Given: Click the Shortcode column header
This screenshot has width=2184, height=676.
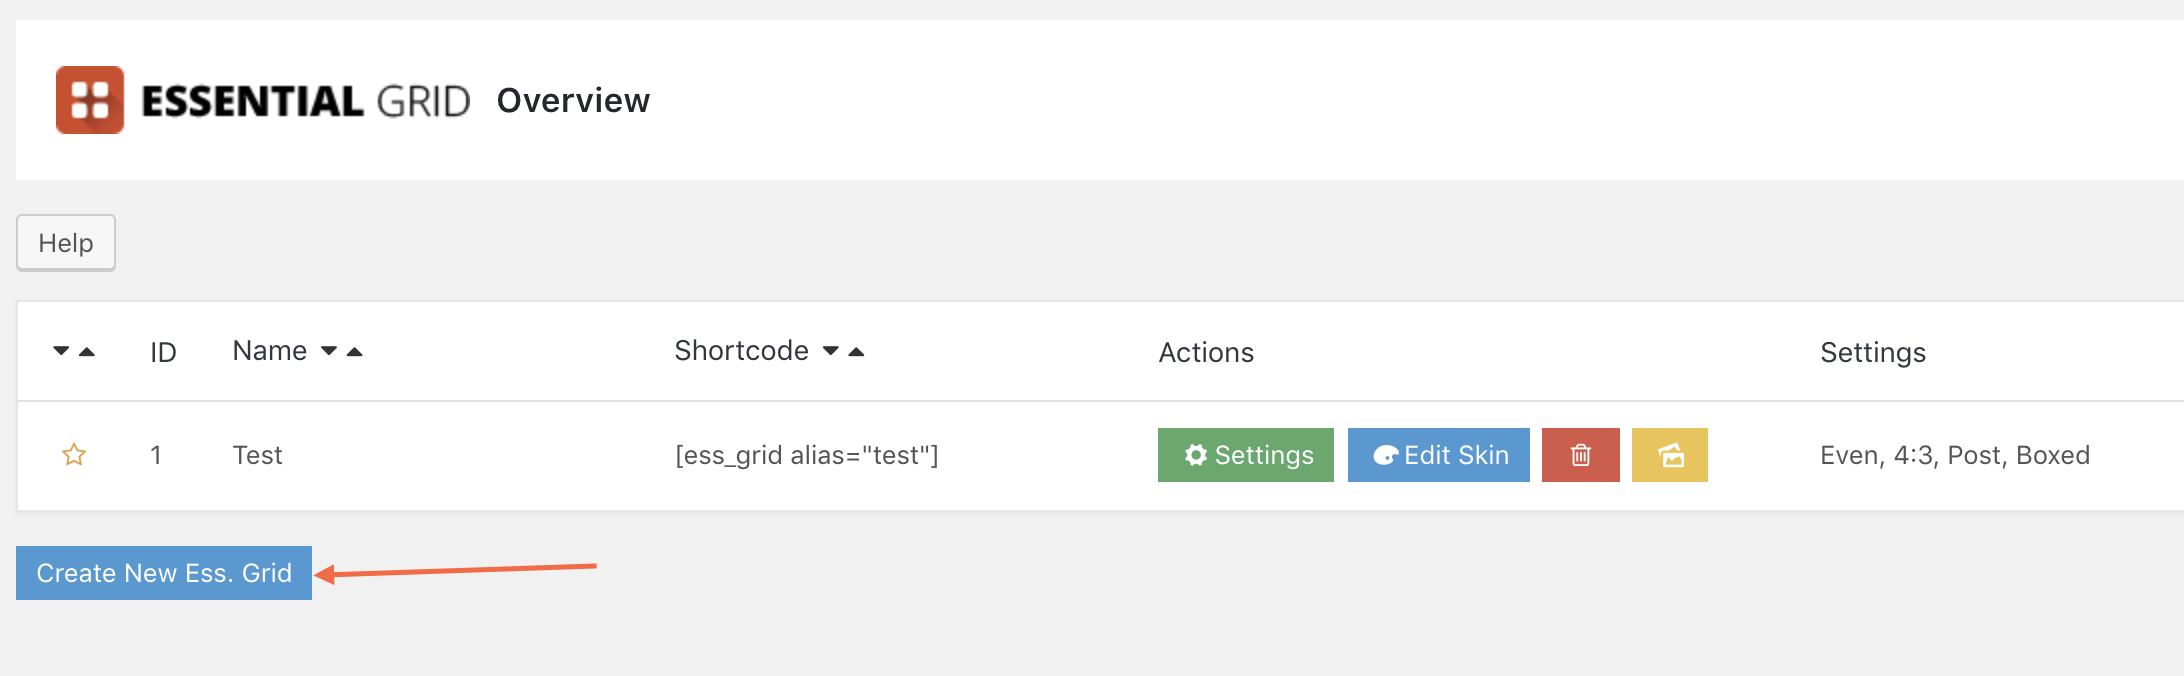Looking at the screenshot, I should (741, 351).
